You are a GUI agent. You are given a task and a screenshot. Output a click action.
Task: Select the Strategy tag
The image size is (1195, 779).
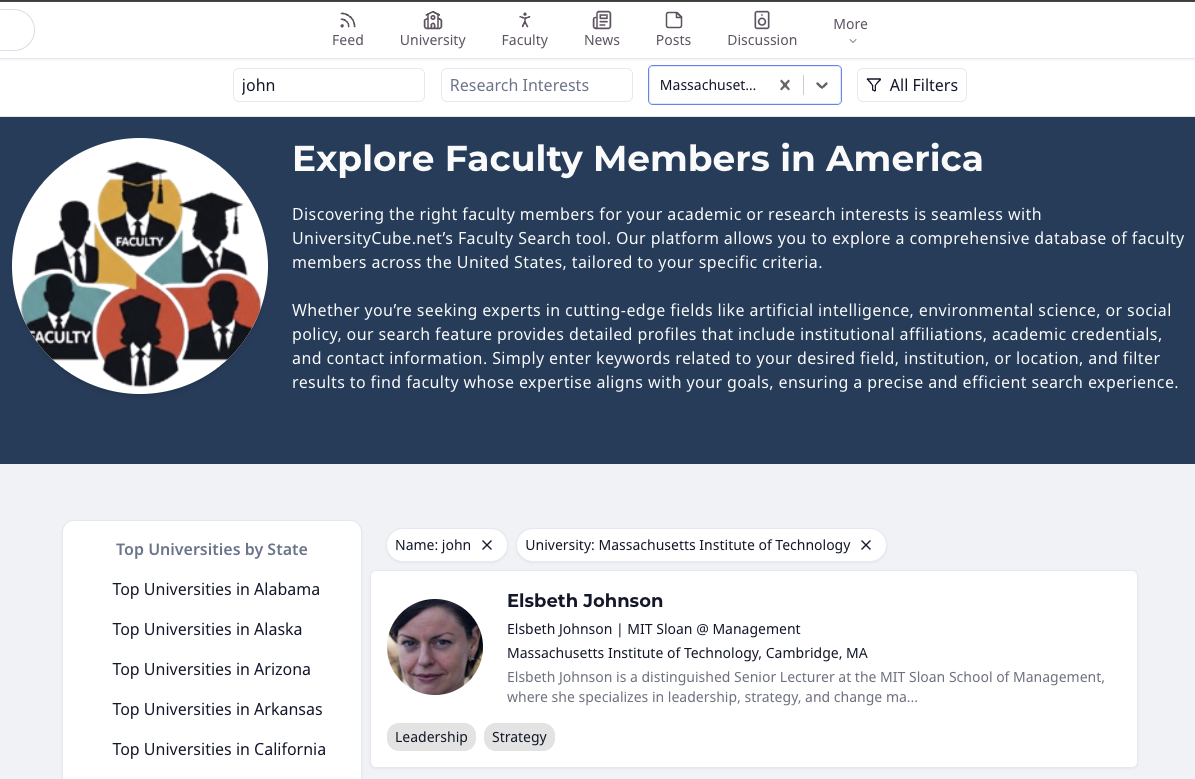pyautogui.click(x=519, y=737)
